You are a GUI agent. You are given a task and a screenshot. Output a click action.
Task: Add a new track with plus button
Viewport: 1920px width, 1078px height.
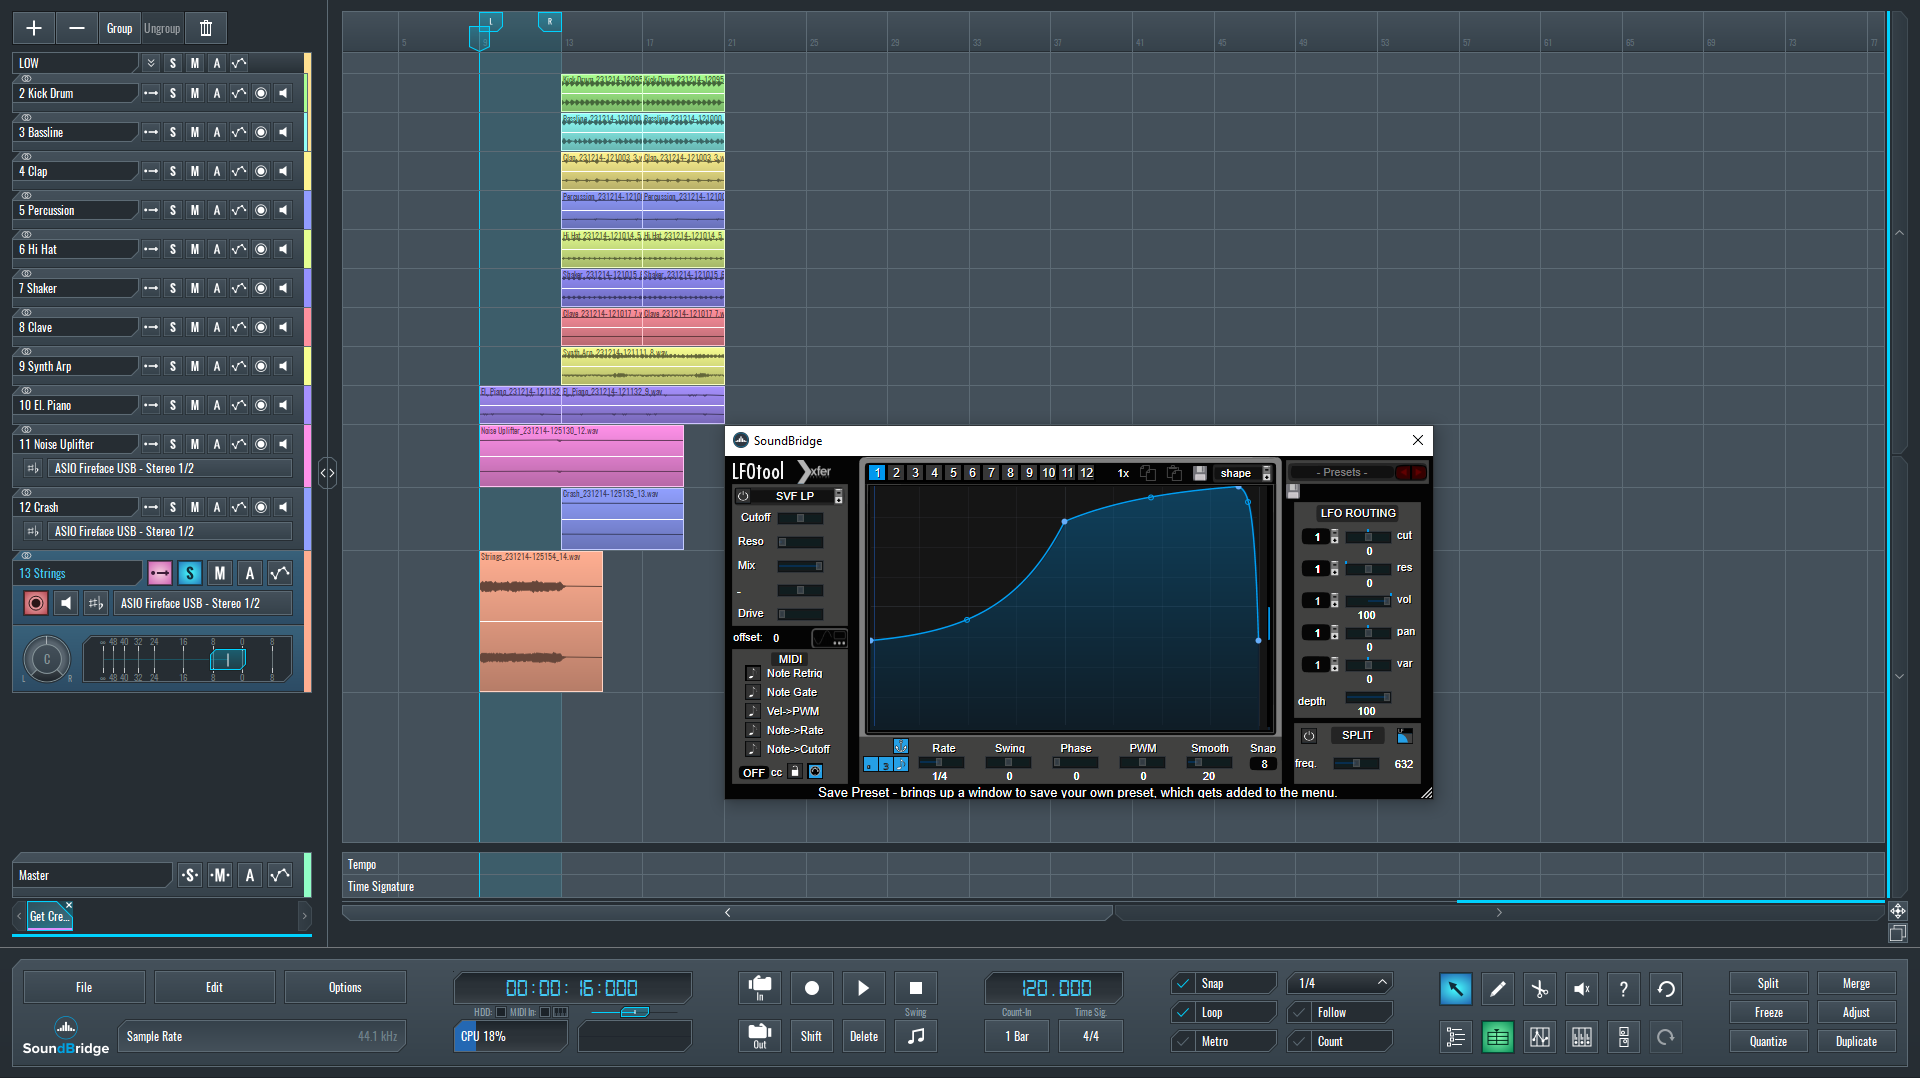click(x=34, y=28)
